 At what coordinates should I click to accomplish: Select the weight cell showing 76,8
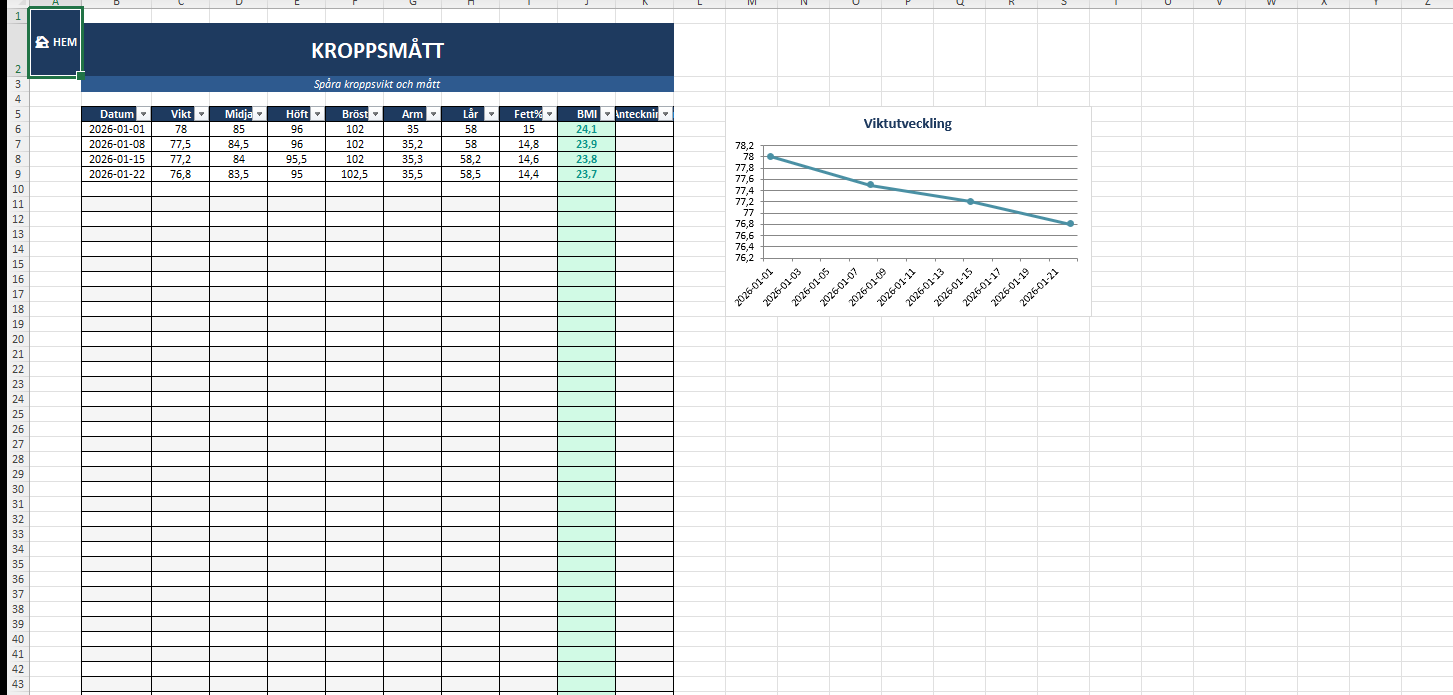tap(181, 174)
